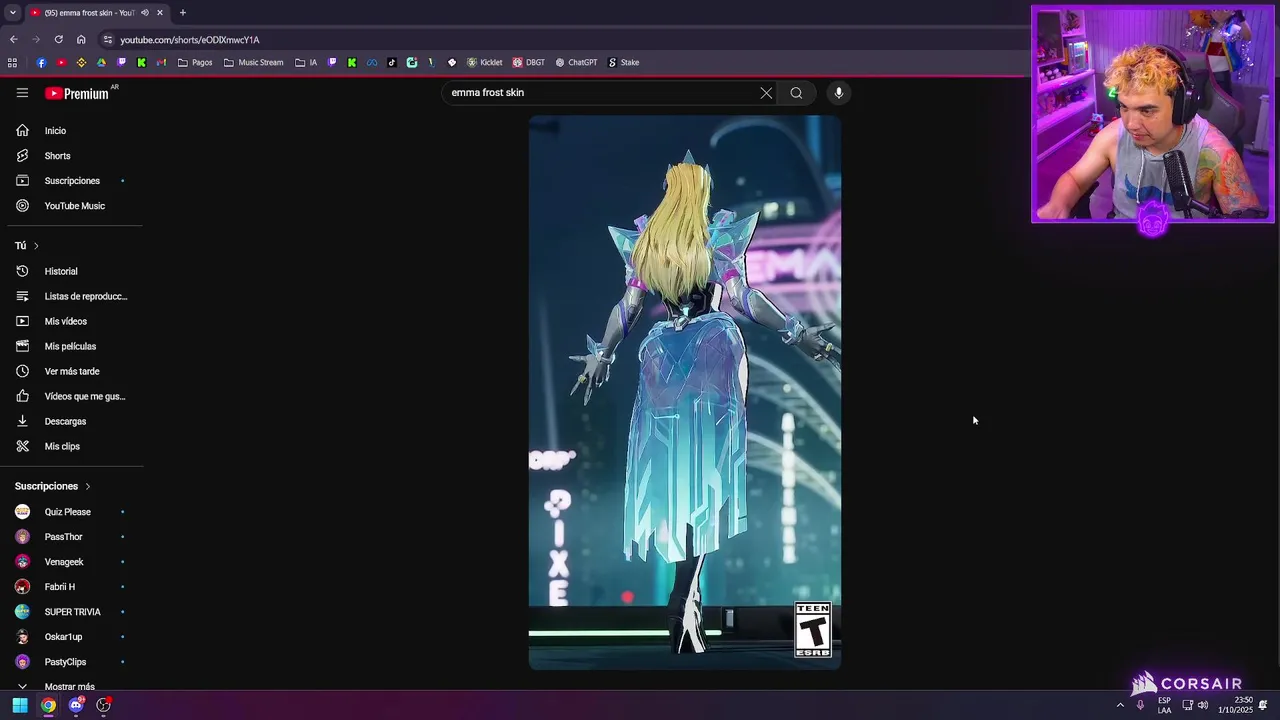The height and width of the screenshot is (720, 1280).
Task: Open the IA bookmarks folder
Action: [306, 62]
